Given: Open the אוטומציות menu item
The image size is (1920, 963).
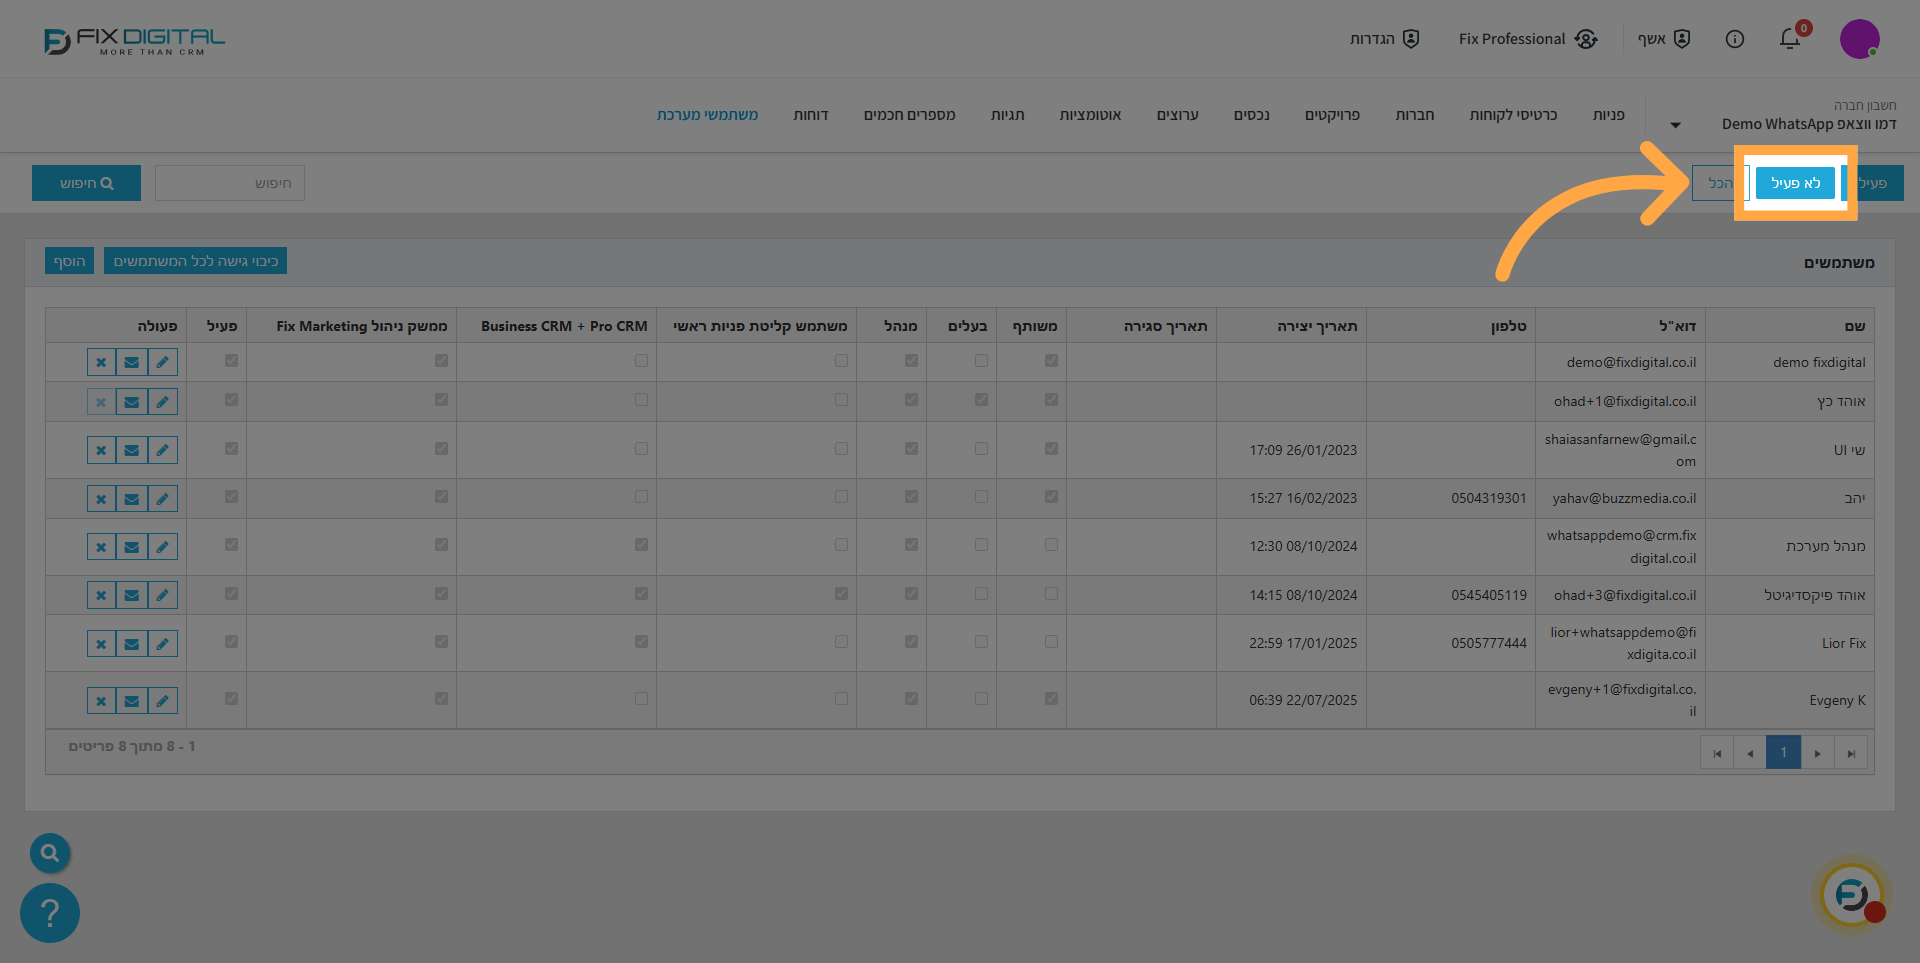Looking at the screenshot, I should coord(1090,115).
